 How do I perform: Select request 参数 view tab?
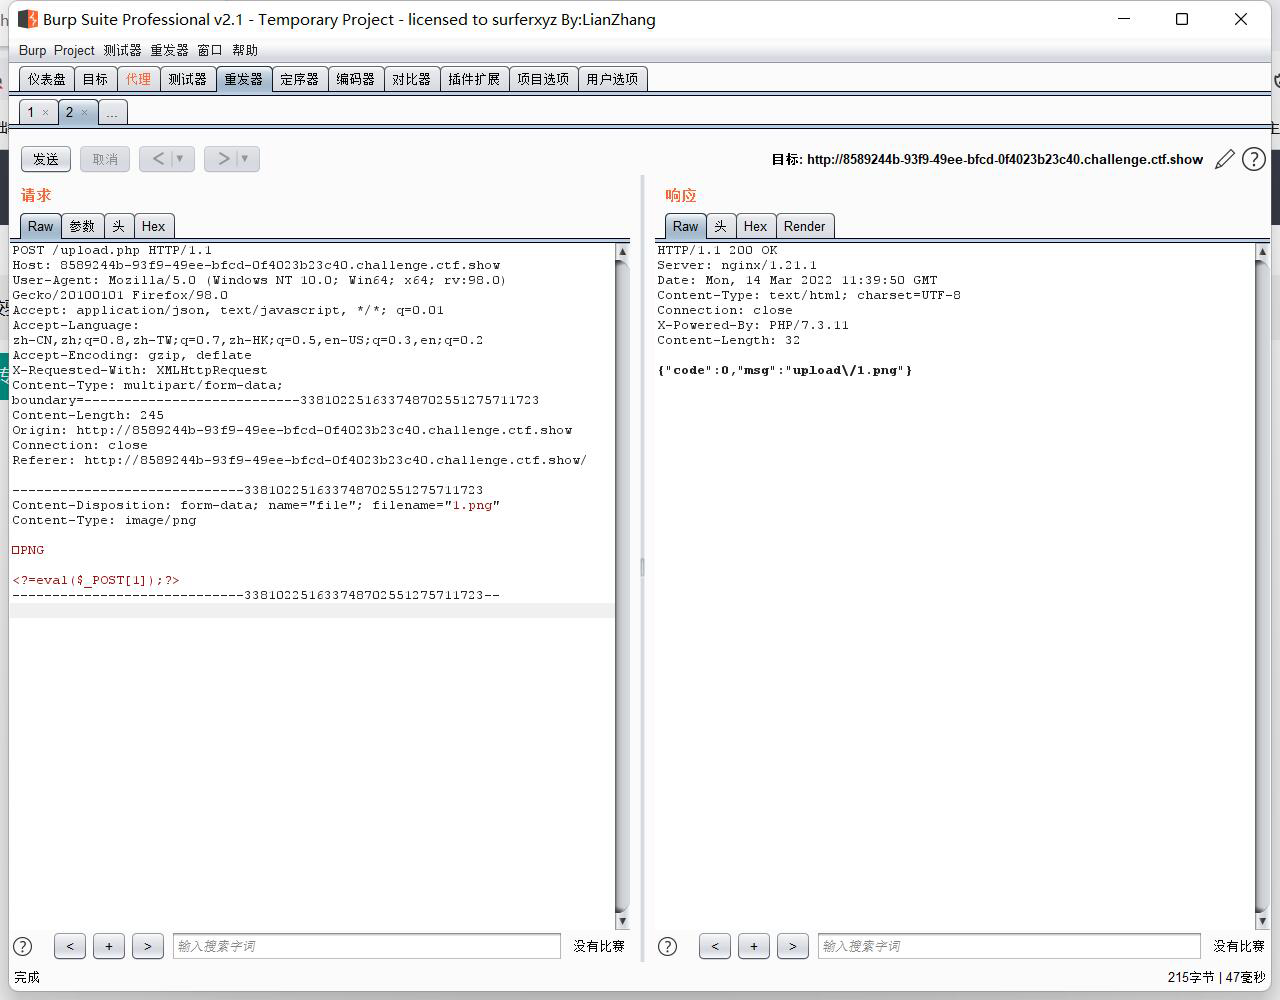click(82, 226)
